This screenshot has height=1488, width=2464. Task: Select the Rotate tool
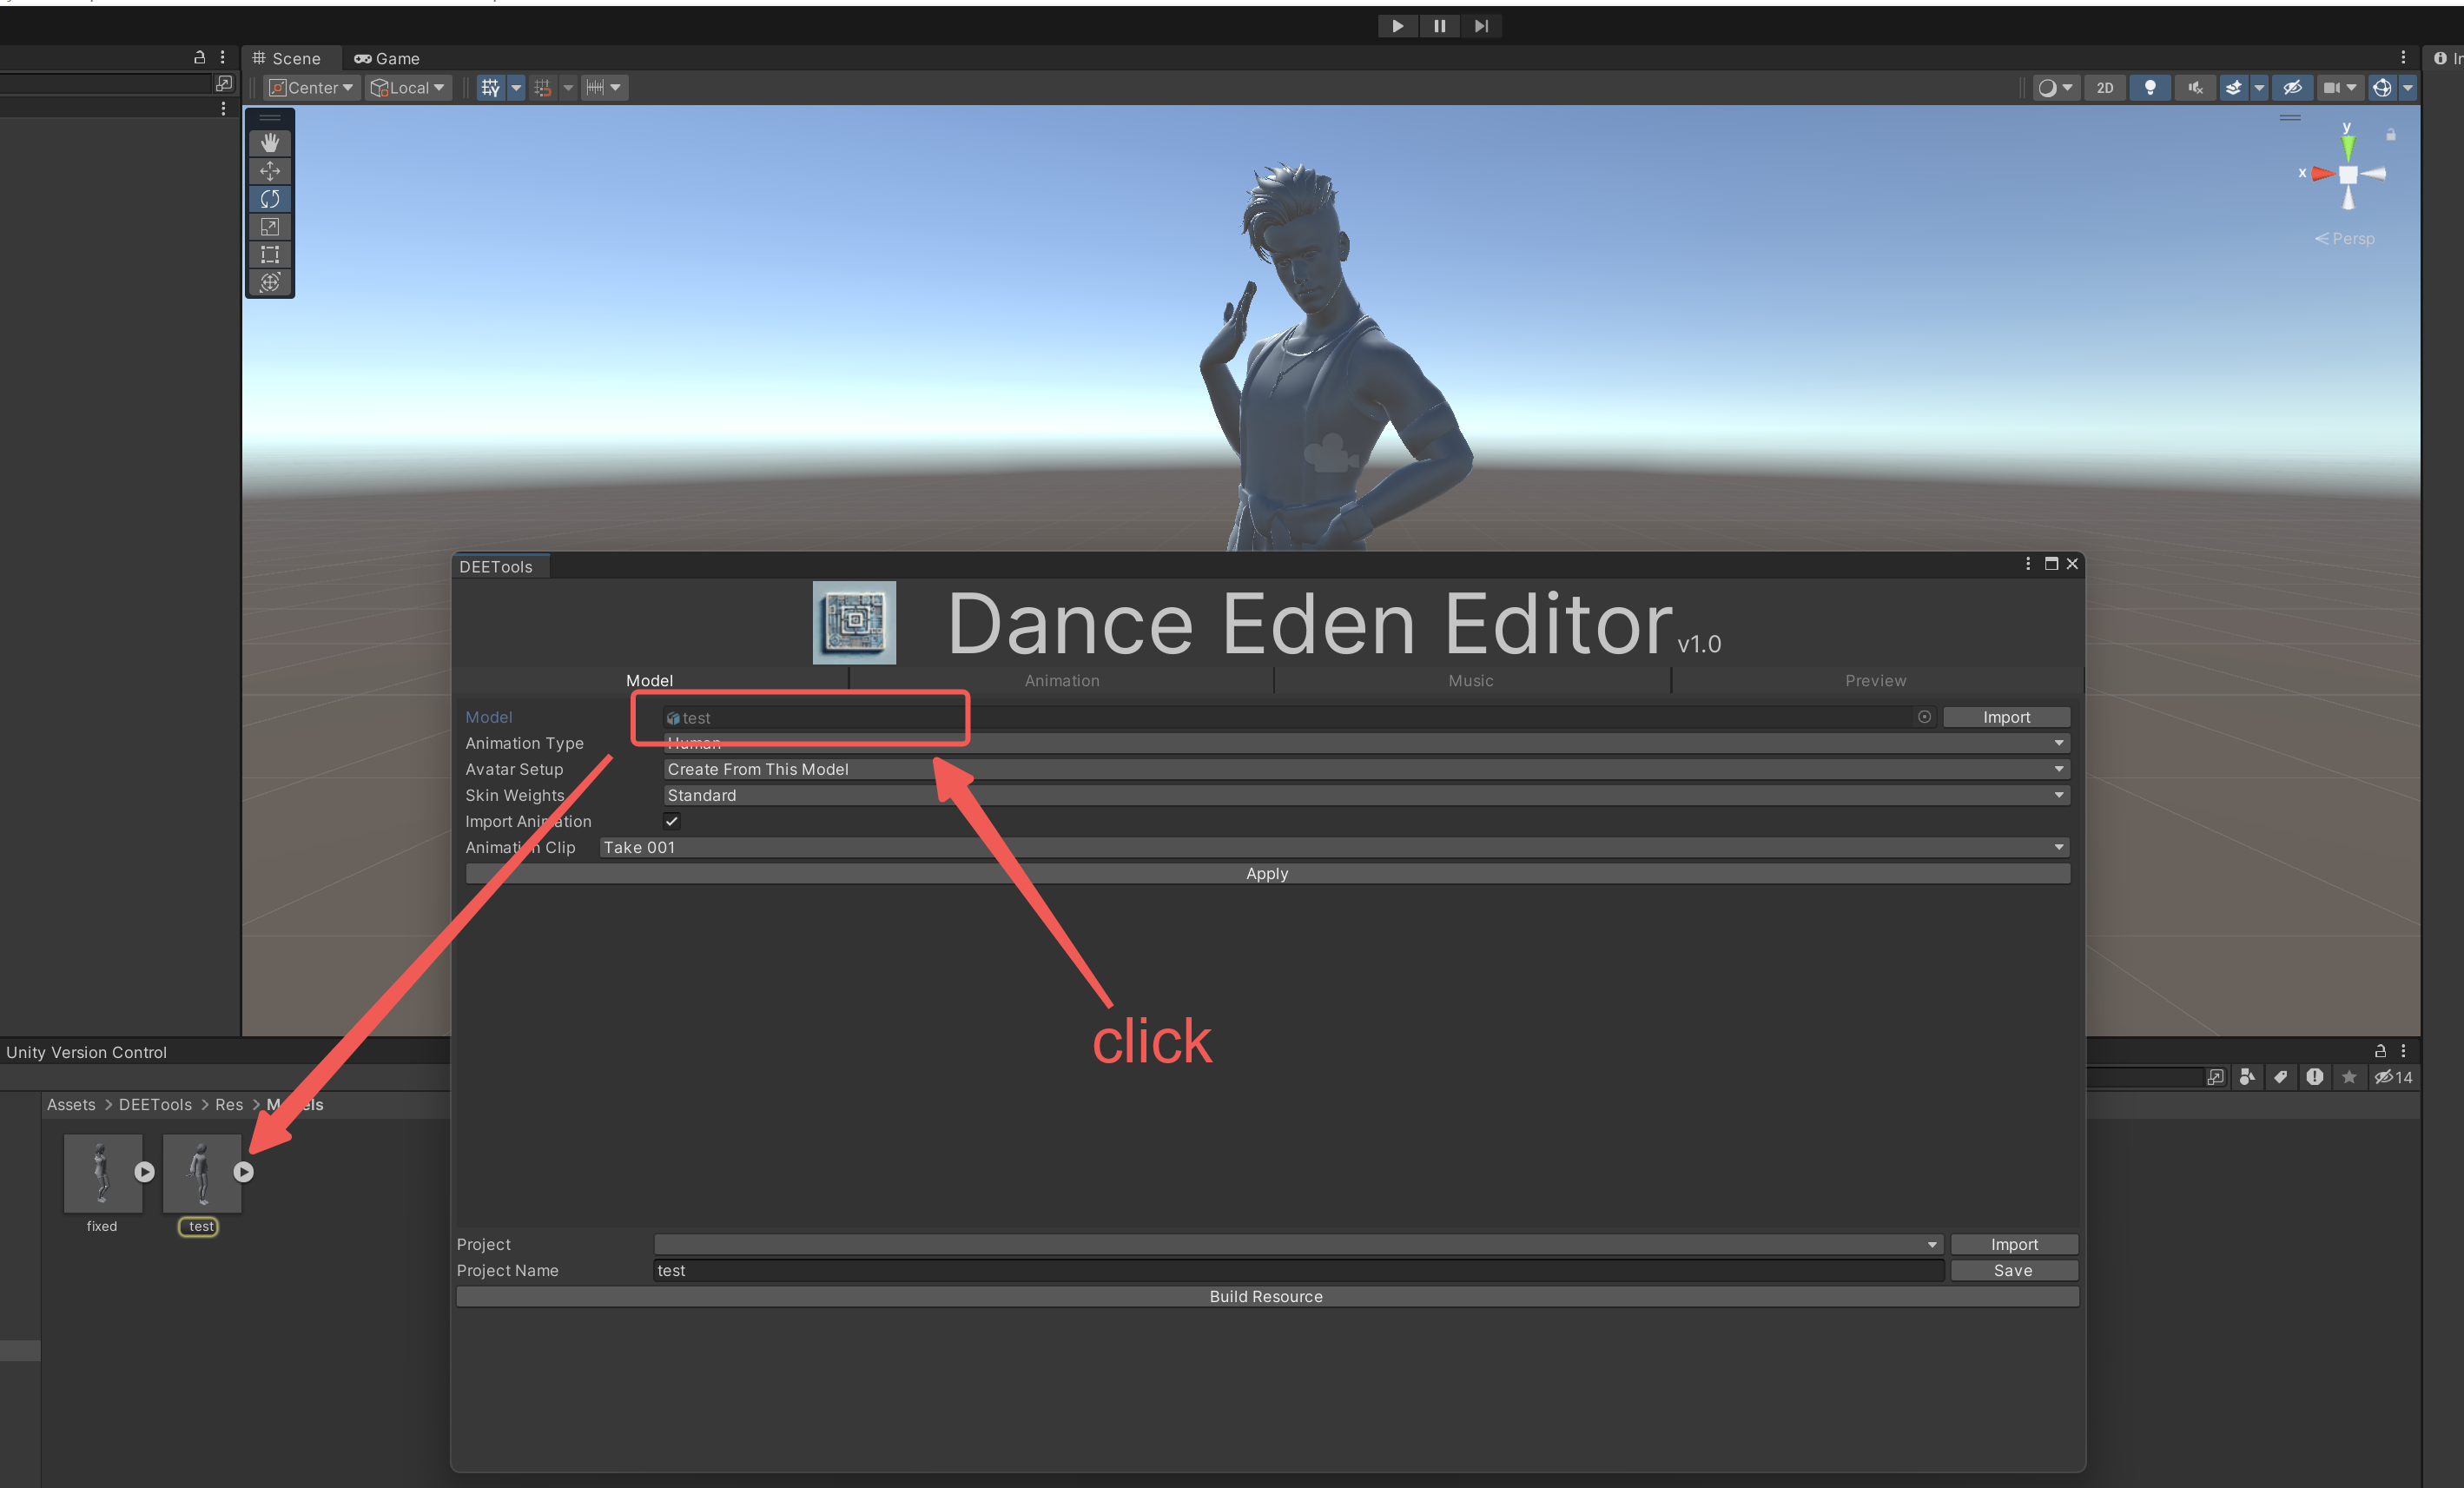(x=270, y=199)
